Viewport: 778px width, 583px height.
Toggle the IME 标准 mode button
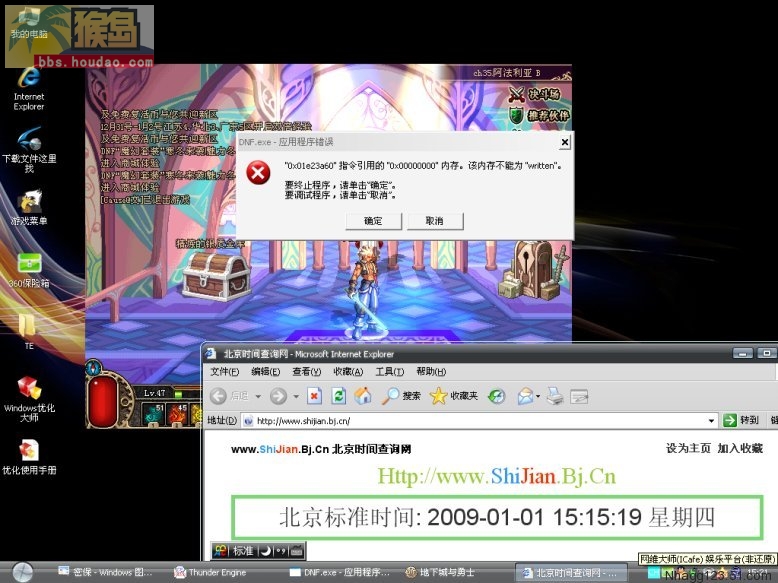243,551
